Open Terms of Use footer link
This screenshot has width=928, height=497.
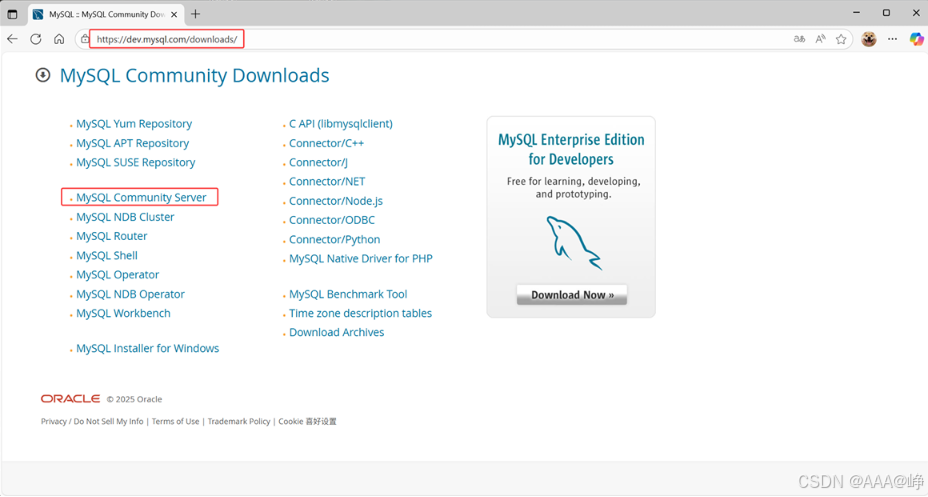pyautogui.click(x=175, y=421)
